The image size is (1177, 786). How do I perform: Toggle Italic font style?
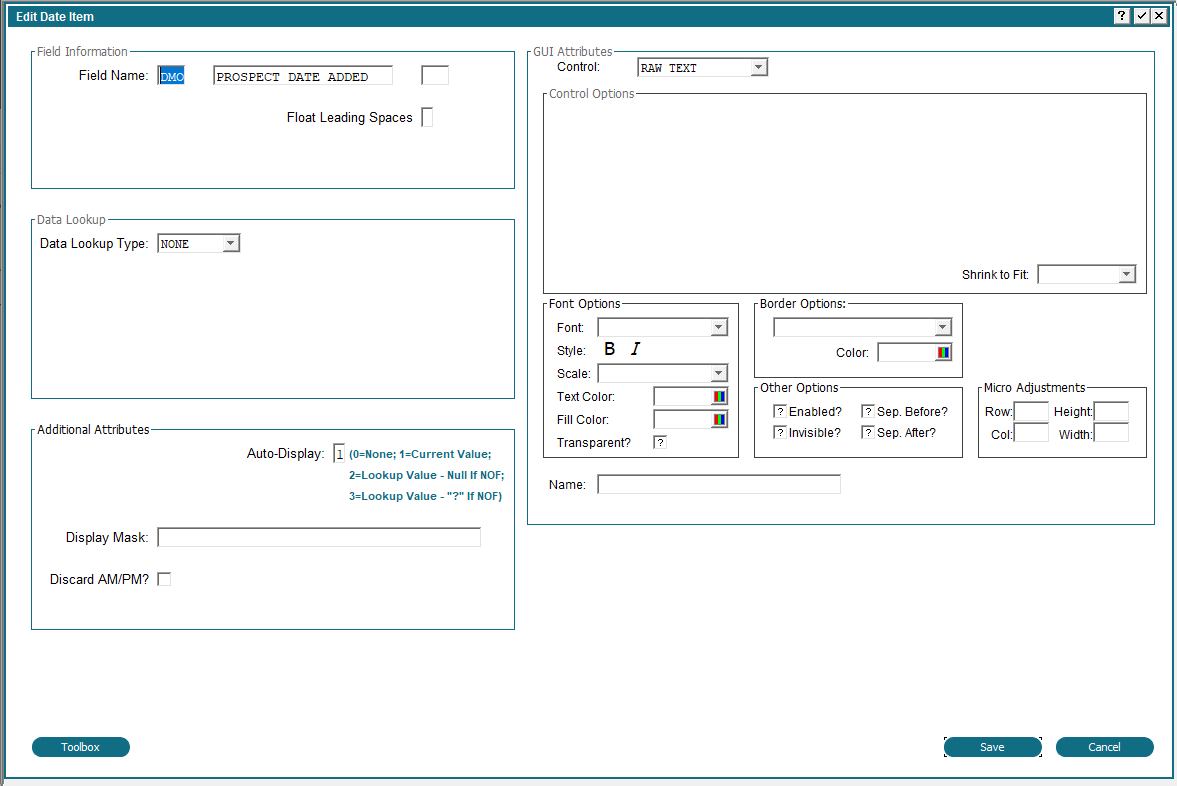[x=635, y=349]
